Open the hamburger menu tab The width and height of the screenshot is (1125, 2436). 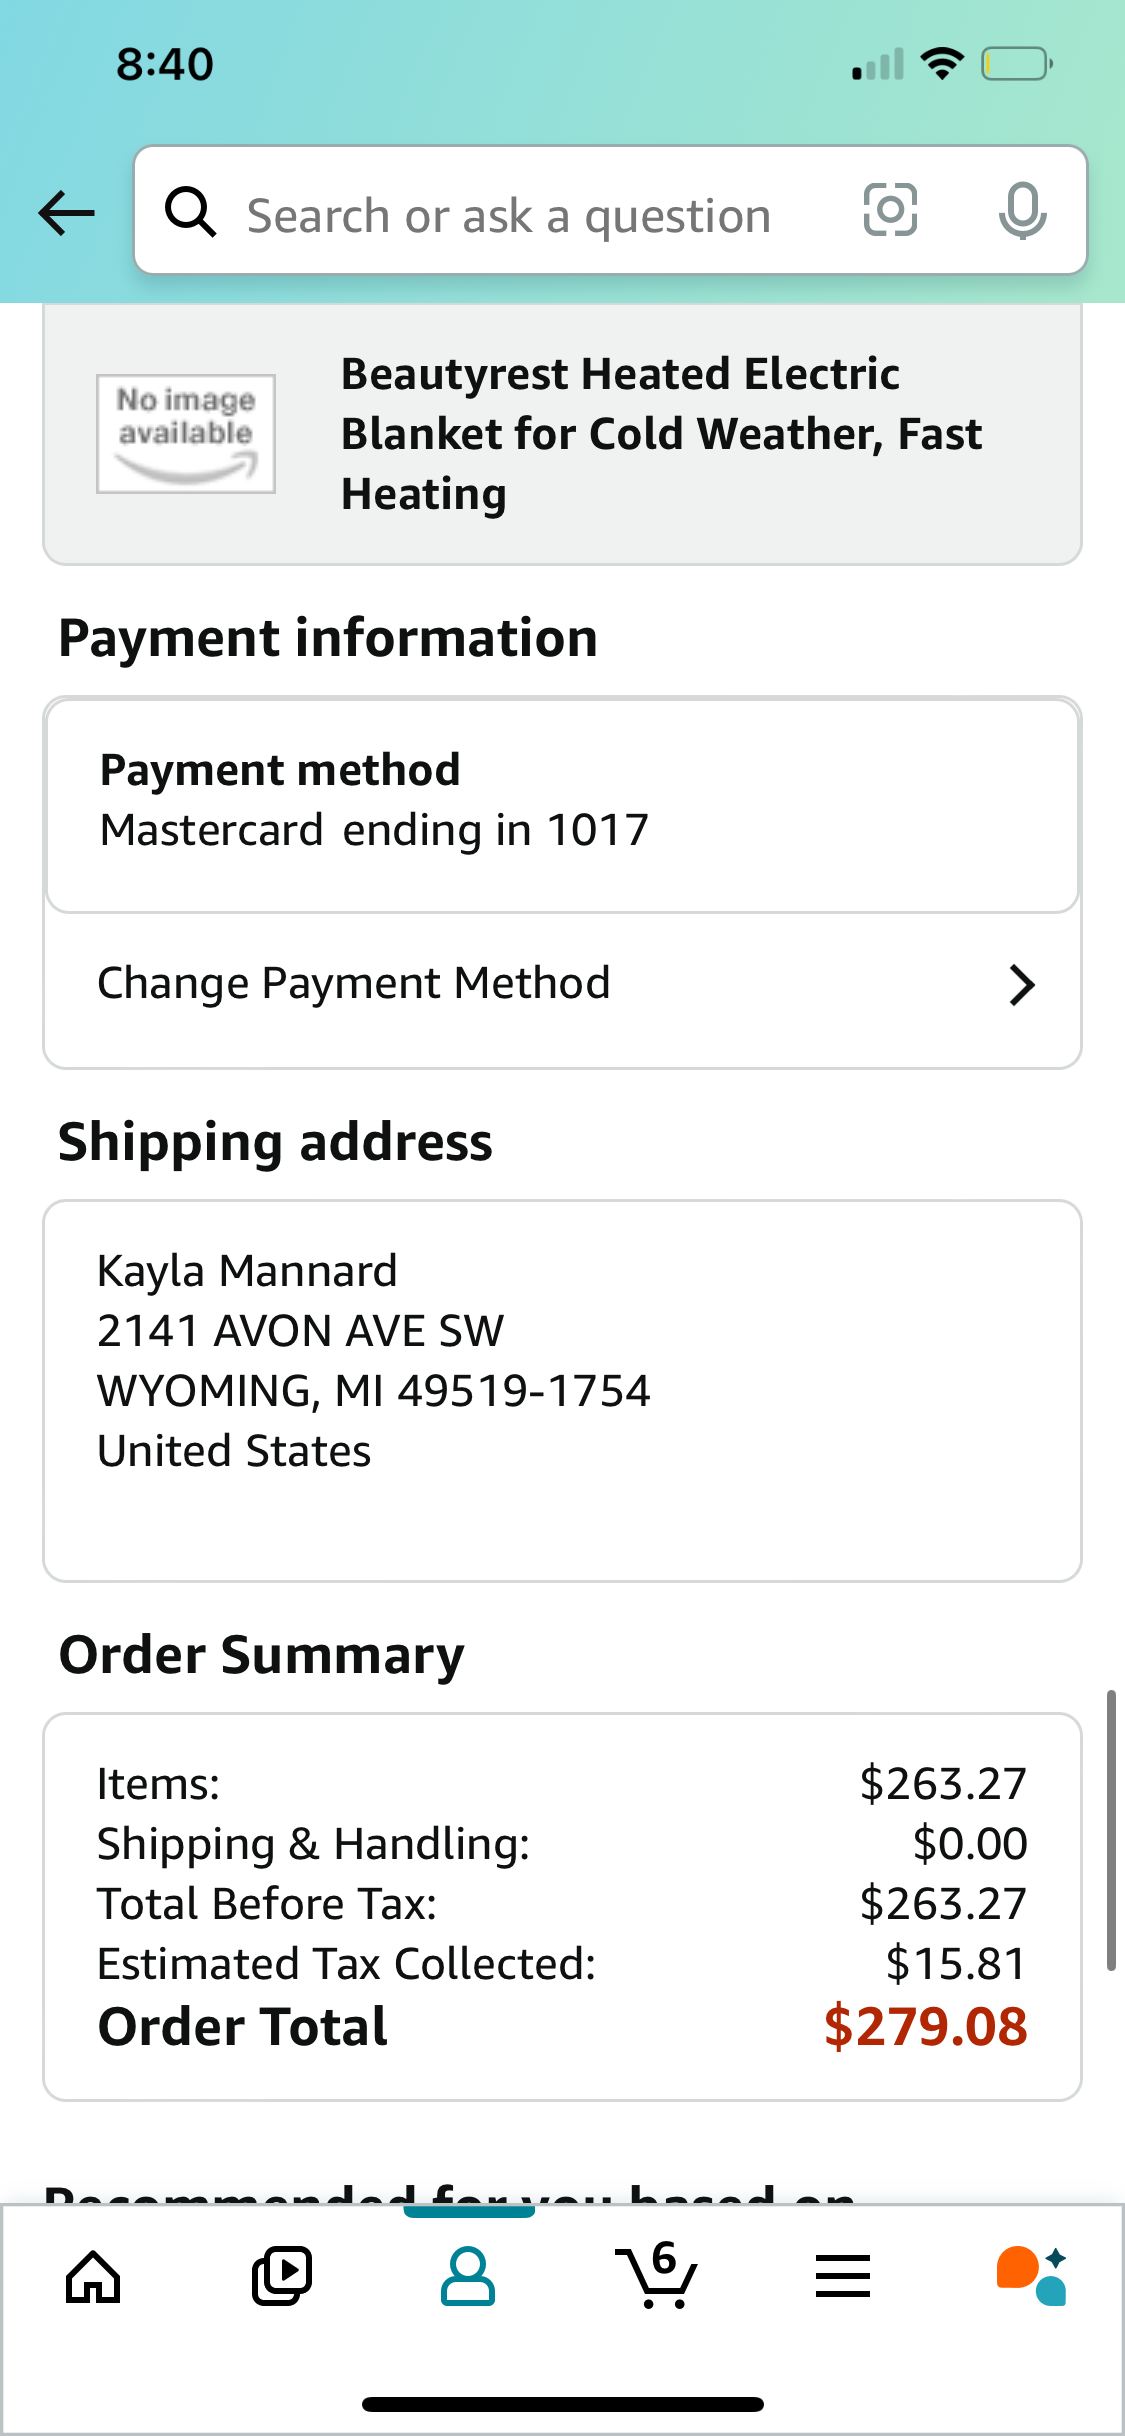pyautogui.click(x=843, y=2277)
